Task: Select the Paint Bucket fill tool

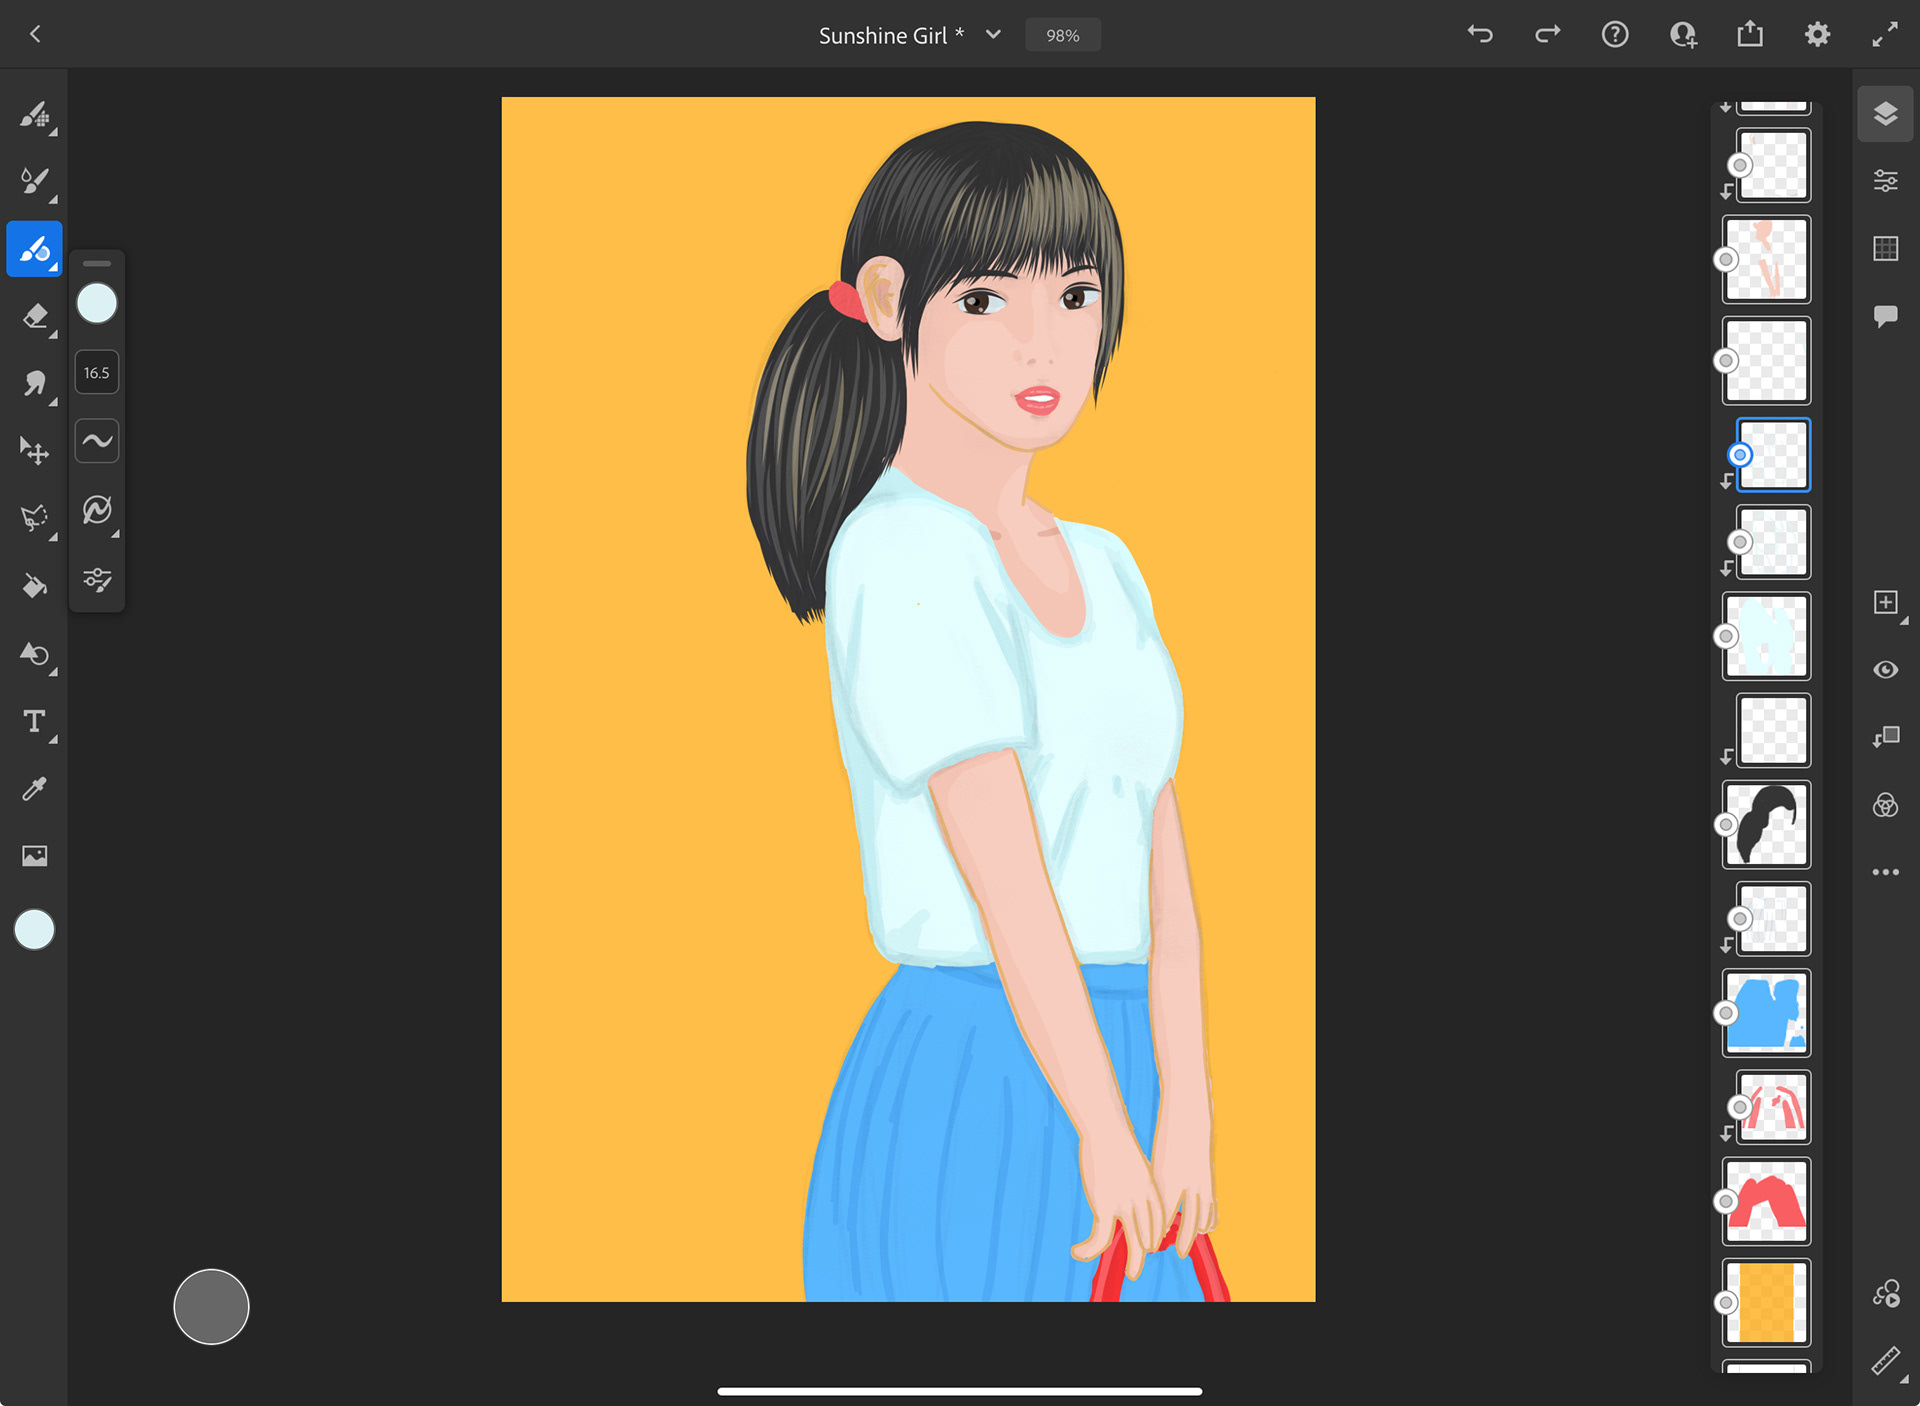Action: point(35,585)
